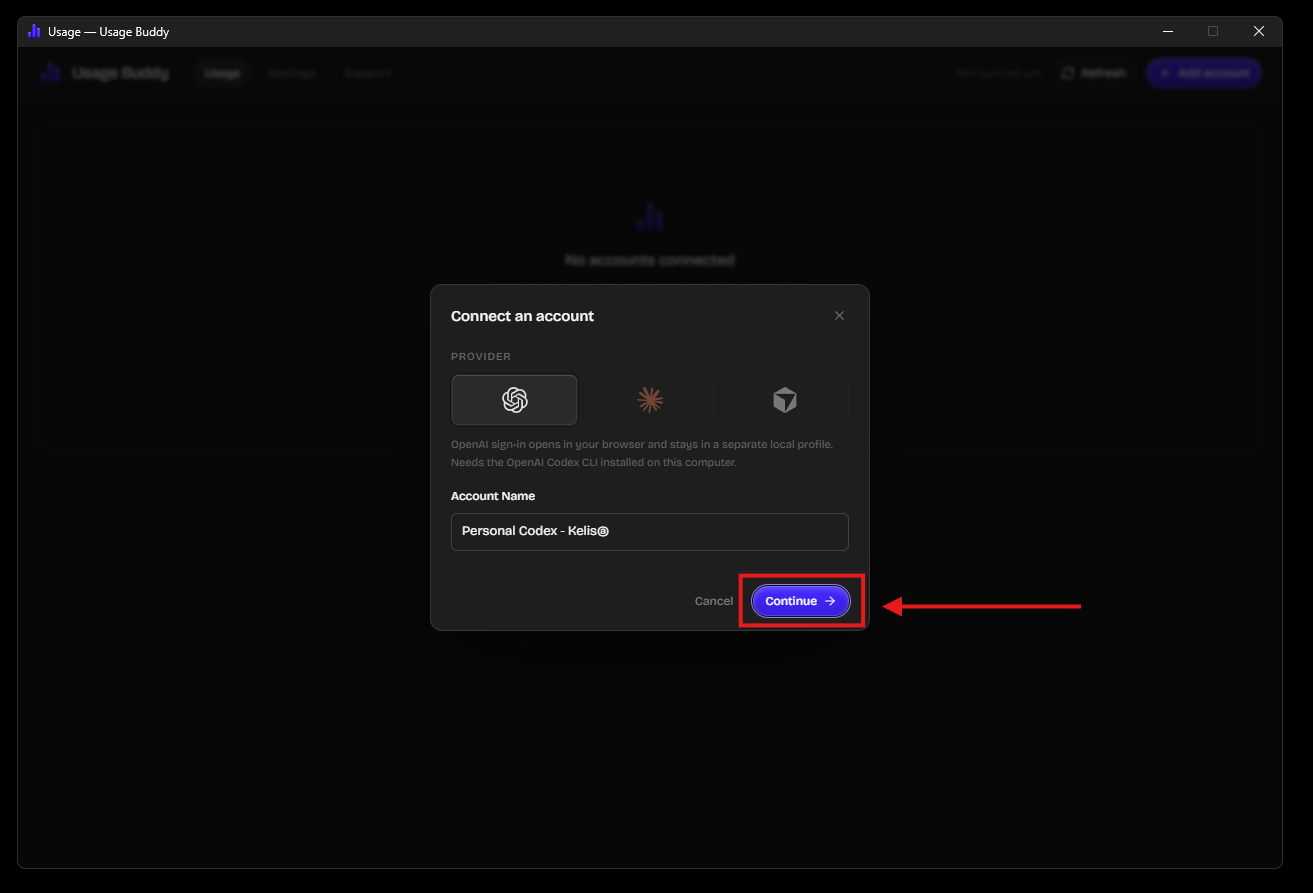Open the Settings tab
The image size is (1313, 893).
[x=292, y=73]
